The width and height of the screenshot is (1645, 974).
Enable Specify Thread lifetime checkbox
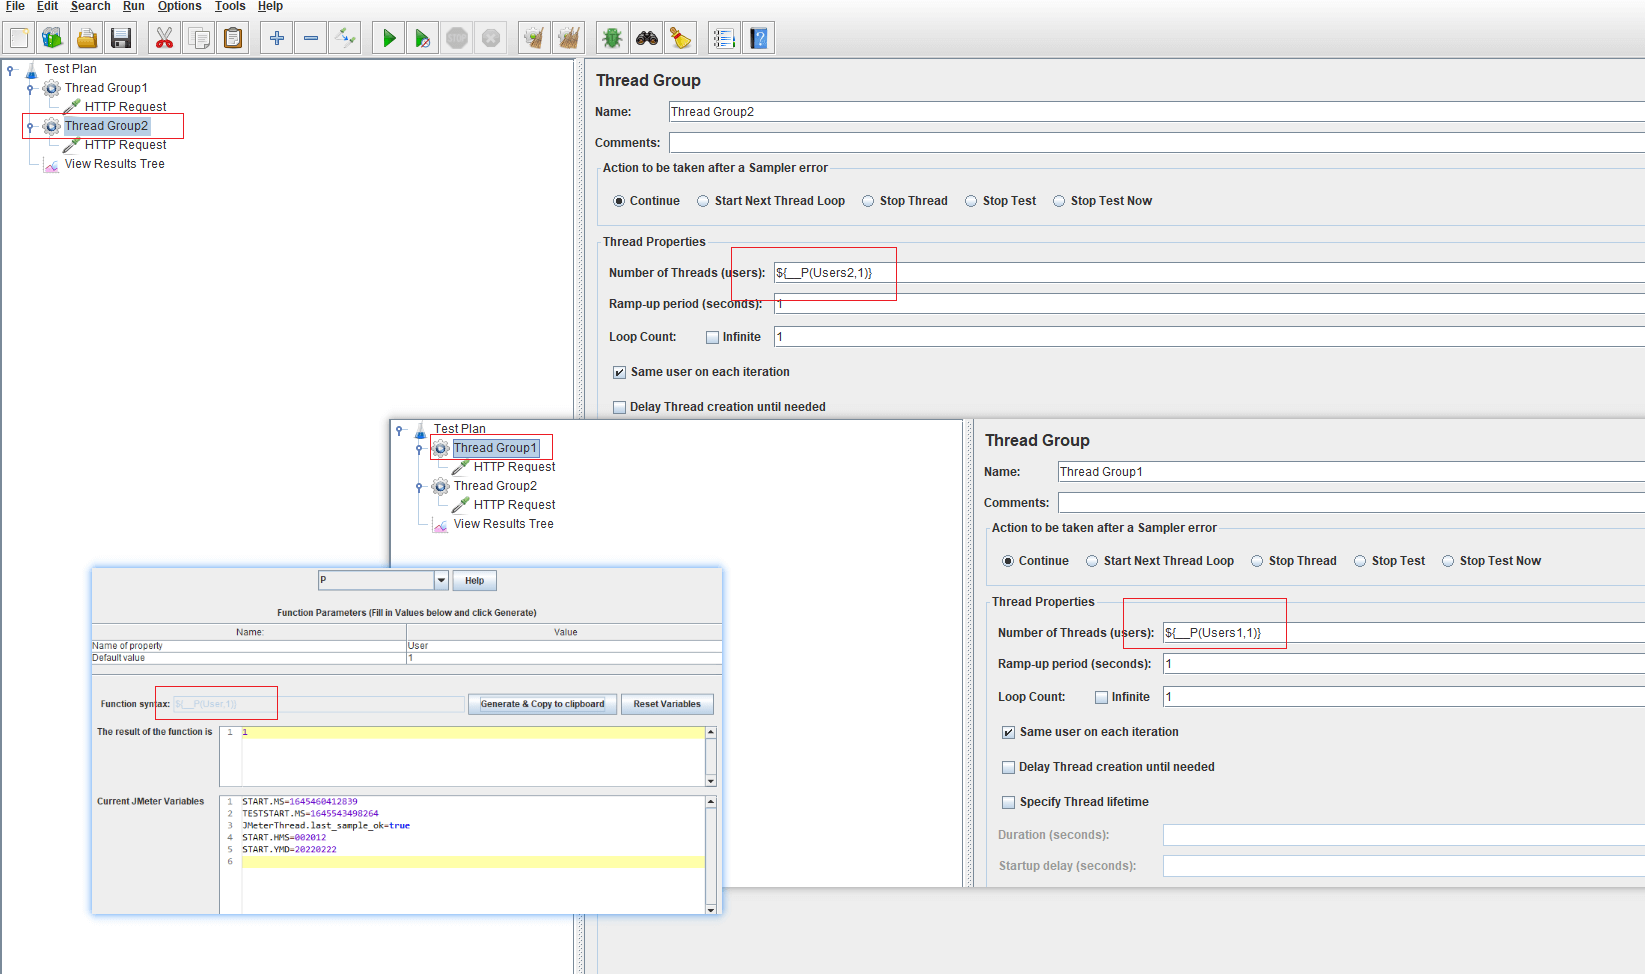[x=1008, y=802]
